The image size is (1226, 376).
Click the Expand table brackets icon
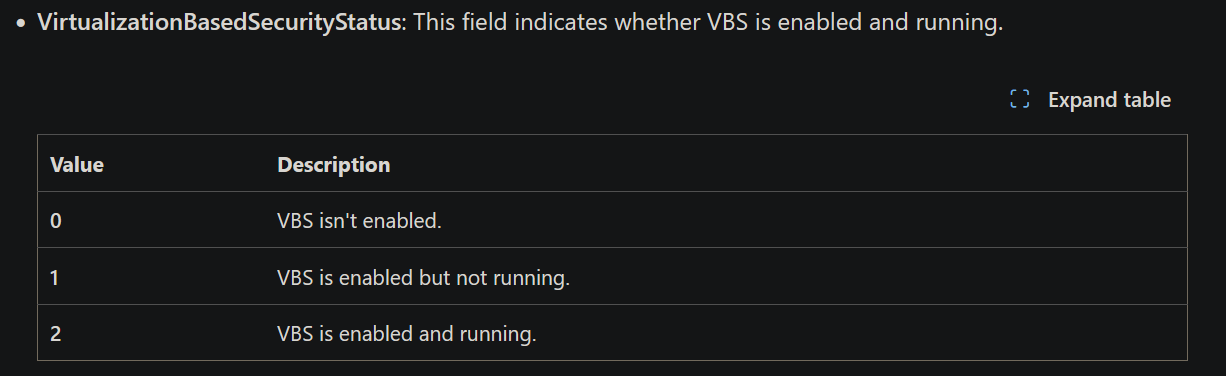1019,100
